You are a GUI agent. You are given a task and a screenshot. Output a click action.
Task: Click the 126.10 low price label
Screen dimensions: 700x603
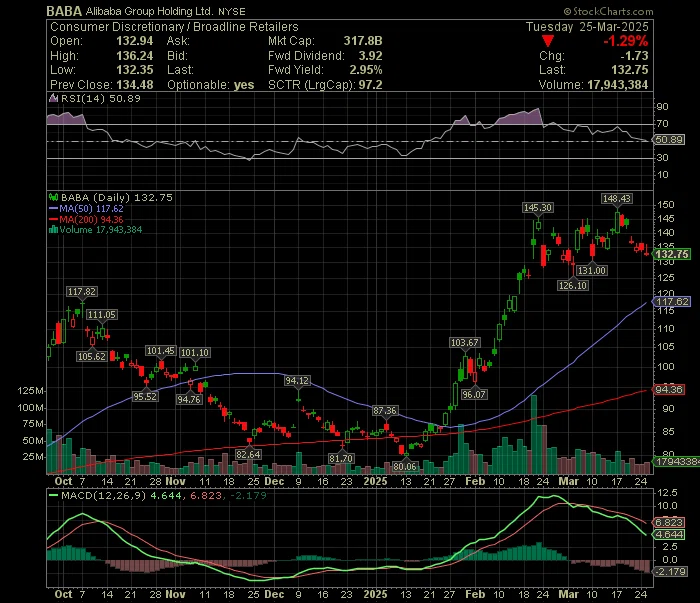(573, 286)
